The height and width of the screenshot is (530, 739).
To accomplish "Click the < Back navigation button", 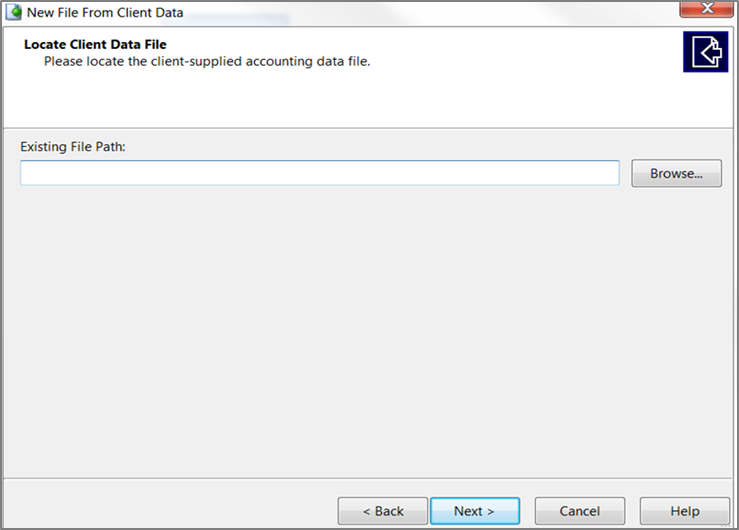I will pos(383,511).
